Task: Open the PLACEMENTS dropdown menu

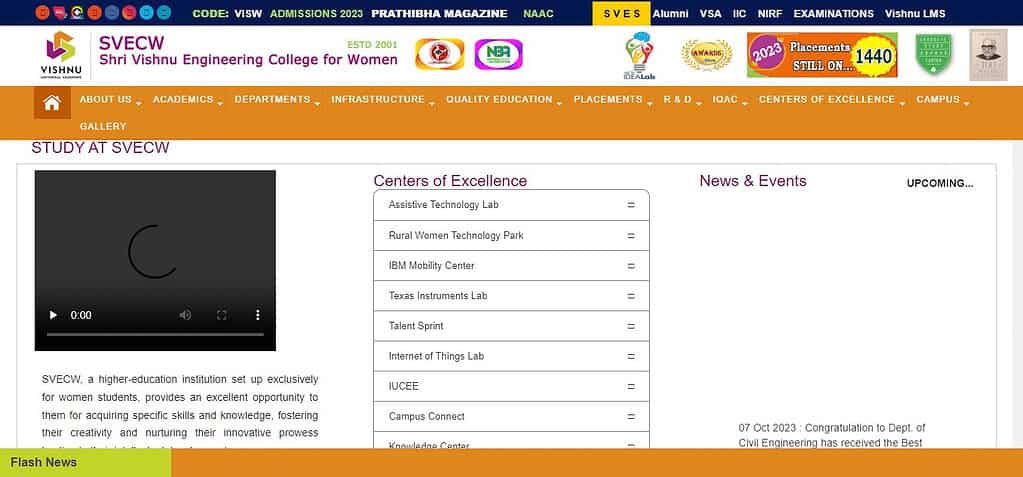Action: click(x=613, y=100)
